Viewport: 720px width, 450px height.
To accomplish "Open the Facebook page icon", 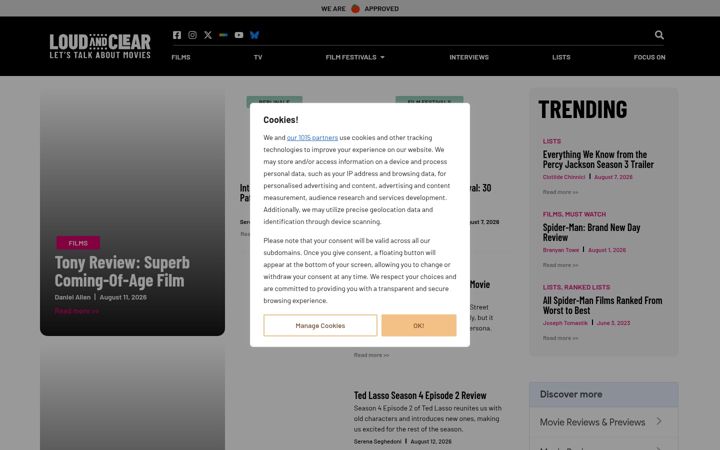I will tap(177, 35).
